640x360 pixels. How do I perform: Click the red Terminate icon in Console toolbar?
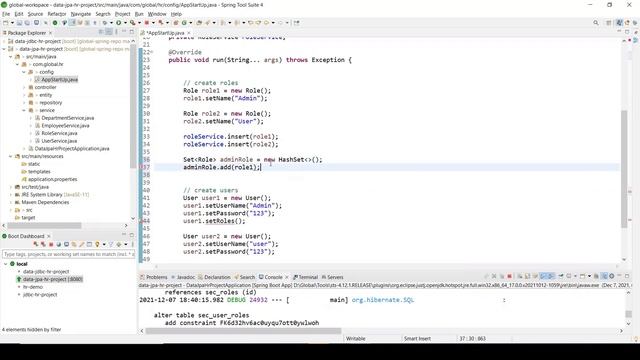pos(509,276)
